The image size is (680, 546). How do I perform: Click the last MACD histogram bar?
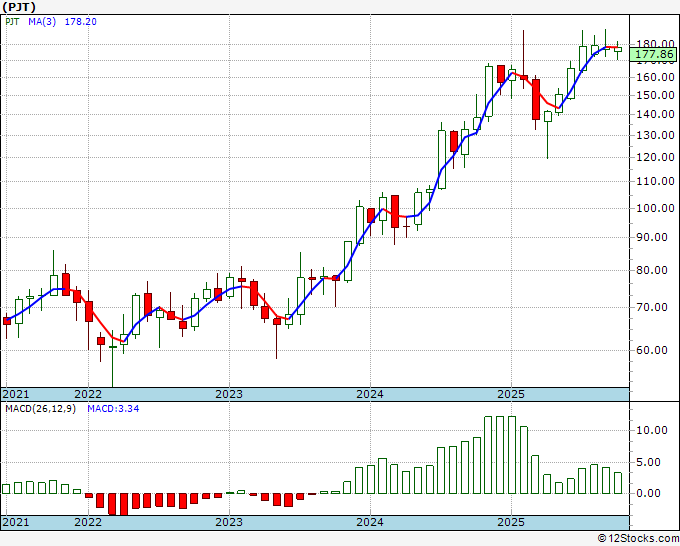(x=618, y=483)
